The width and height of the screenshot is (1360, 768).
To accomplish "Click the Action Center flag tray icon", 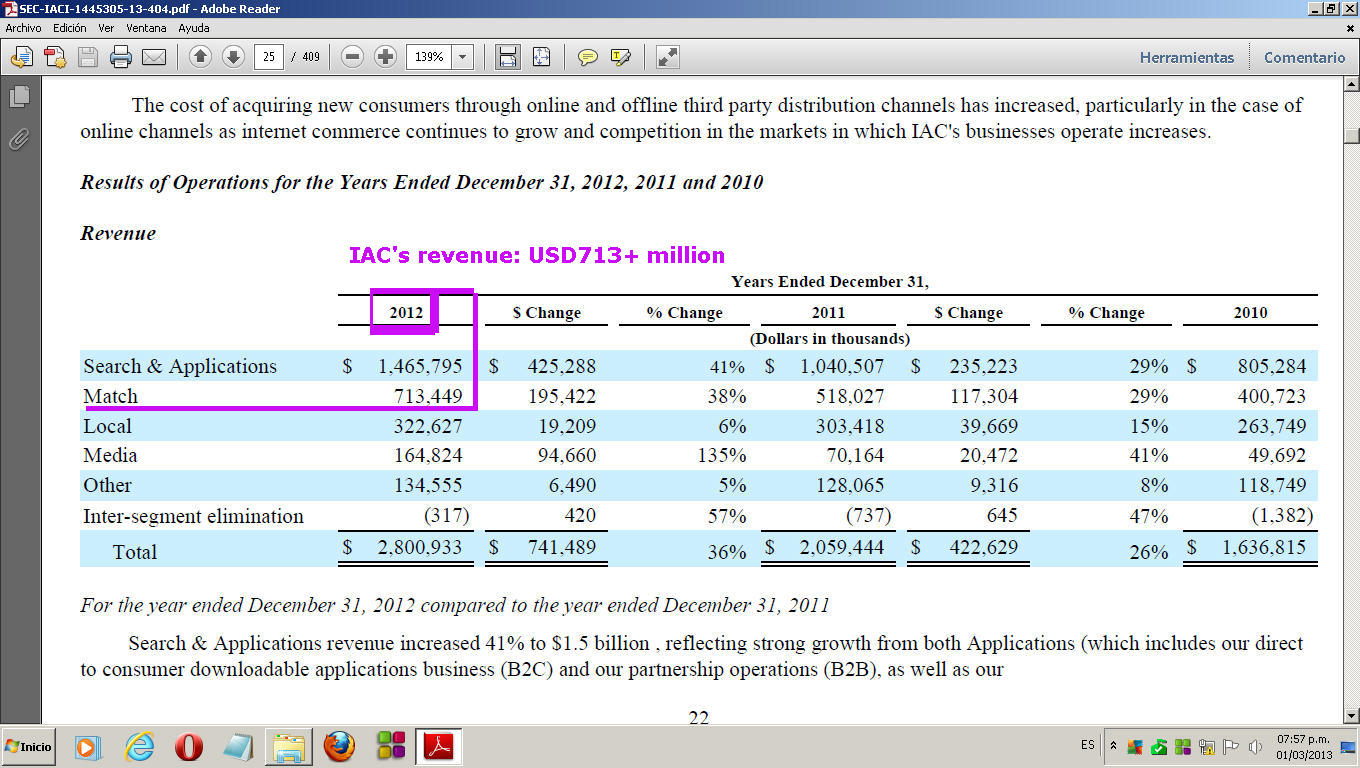I will [1229, 747].
